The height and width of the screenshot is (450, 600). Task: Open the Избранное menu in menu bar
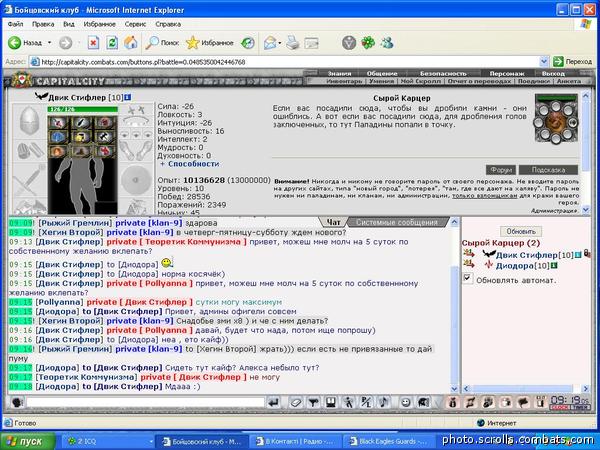coord(99,24)
